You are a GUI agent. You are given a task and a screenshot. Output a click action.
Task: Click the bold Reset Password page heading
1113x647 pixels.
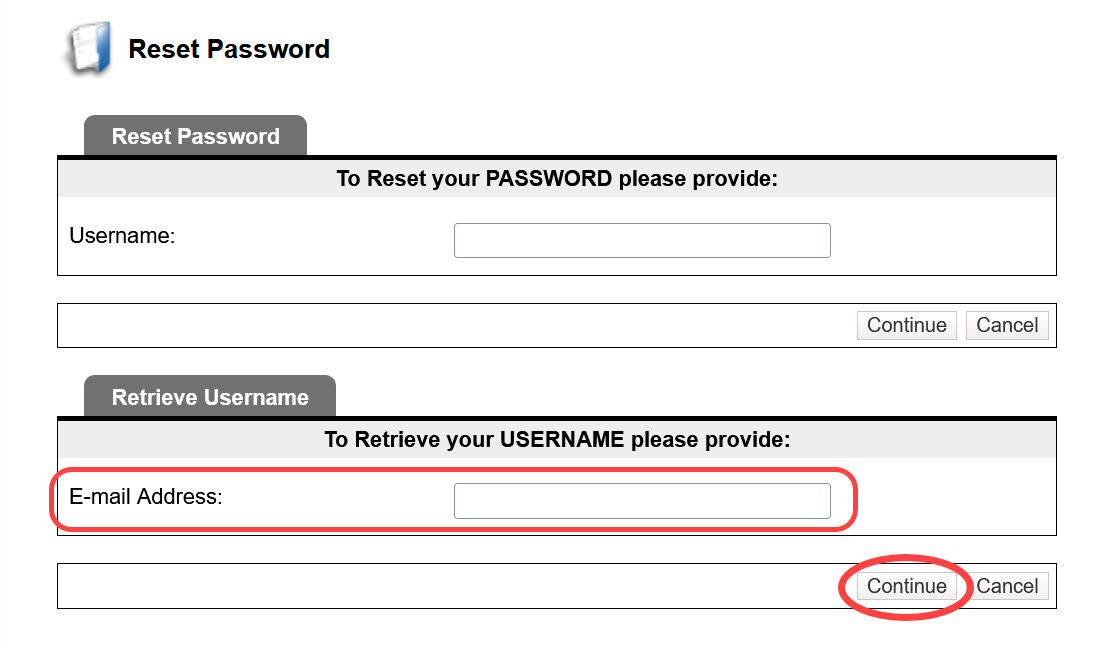click(x=229, y=49)
